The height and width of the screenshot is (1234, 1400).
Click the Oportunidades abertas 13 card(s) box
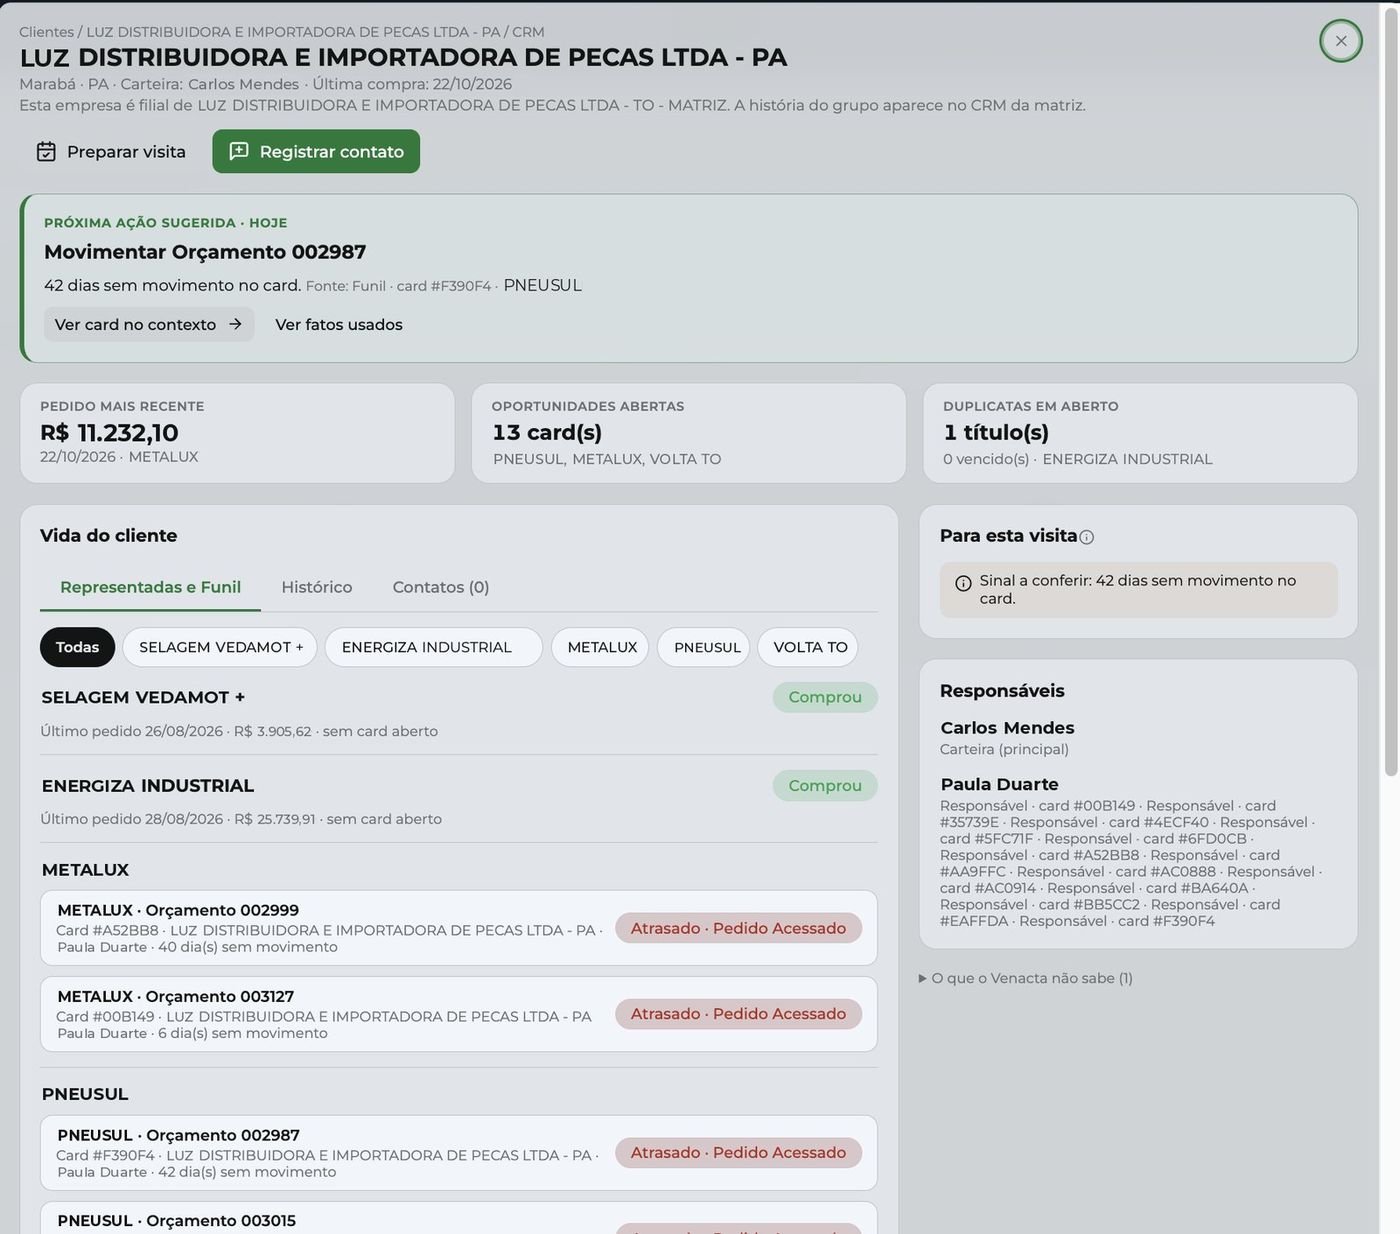point(689,433)
